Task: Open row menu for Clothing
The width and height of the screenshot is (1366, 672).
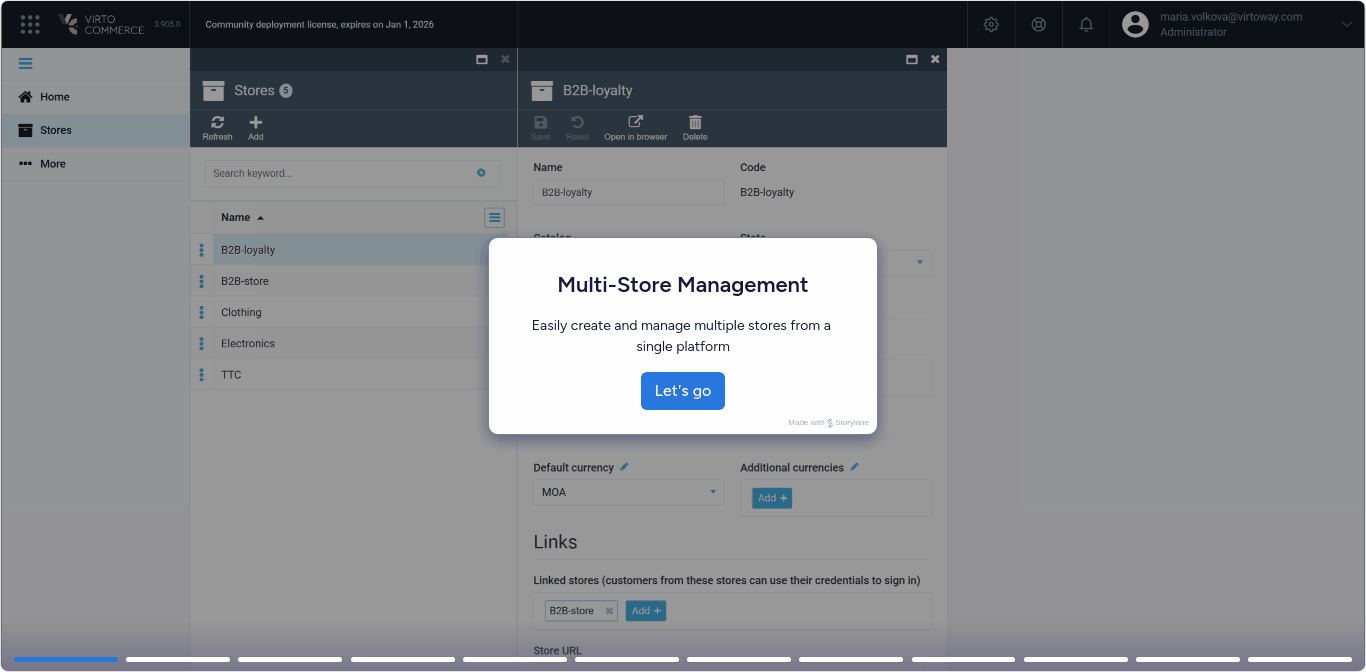Action: coord(201,312)
